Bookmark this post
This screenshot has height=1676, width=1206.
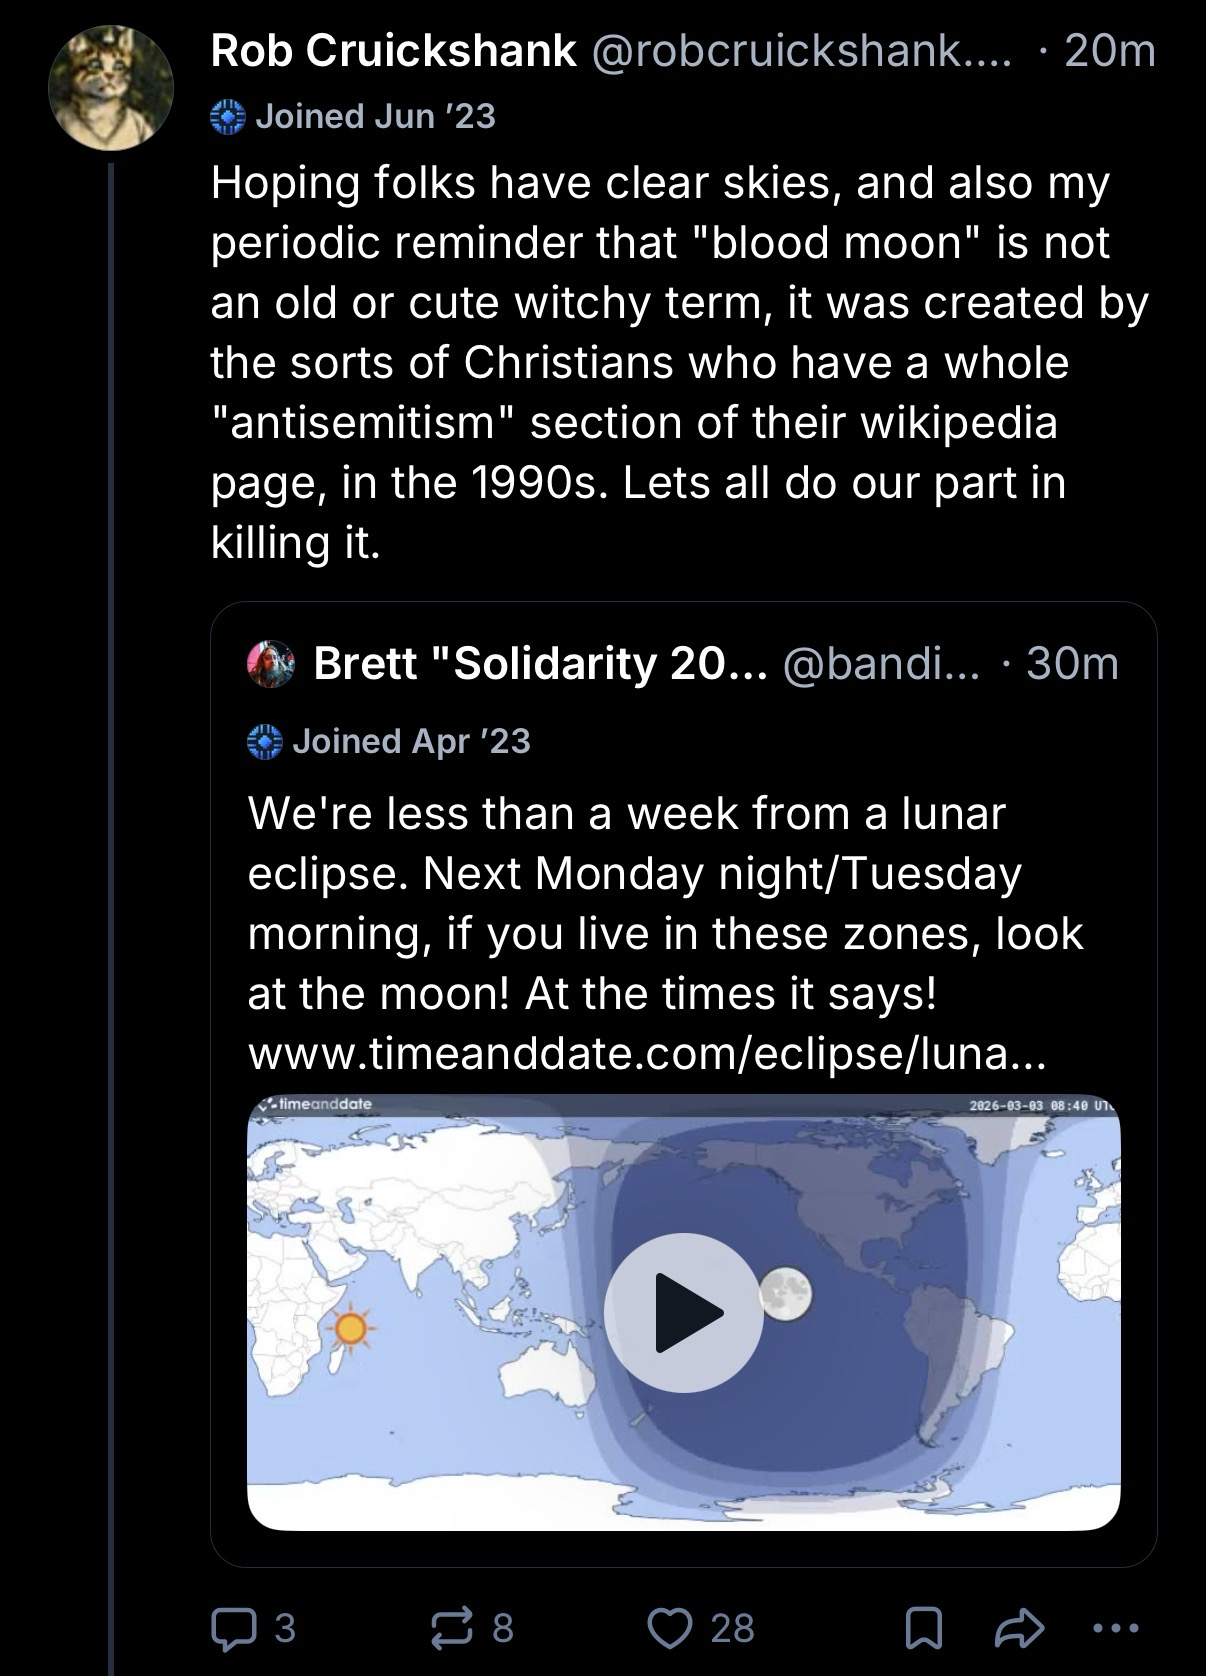pos(922,1629)
